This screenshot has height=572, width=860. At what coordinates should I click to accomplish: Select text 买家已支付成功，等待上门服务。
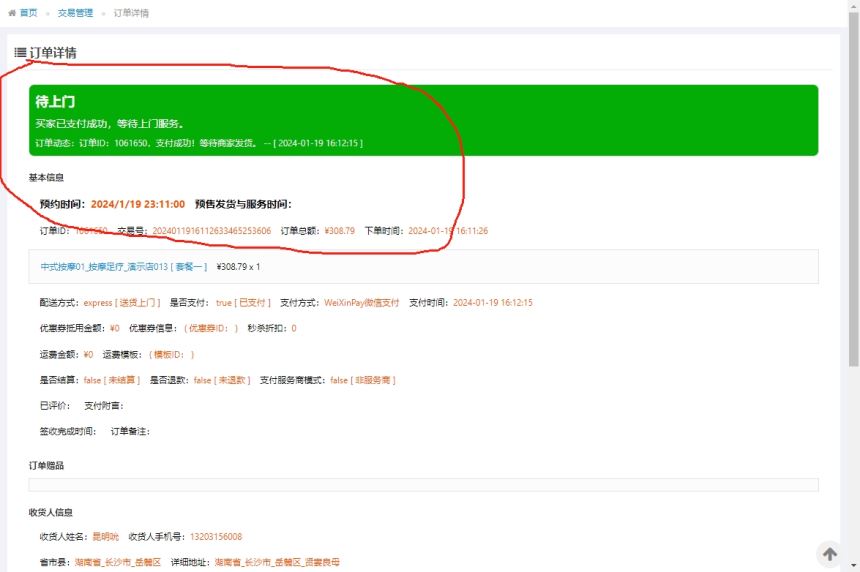(x=110, y=124)
